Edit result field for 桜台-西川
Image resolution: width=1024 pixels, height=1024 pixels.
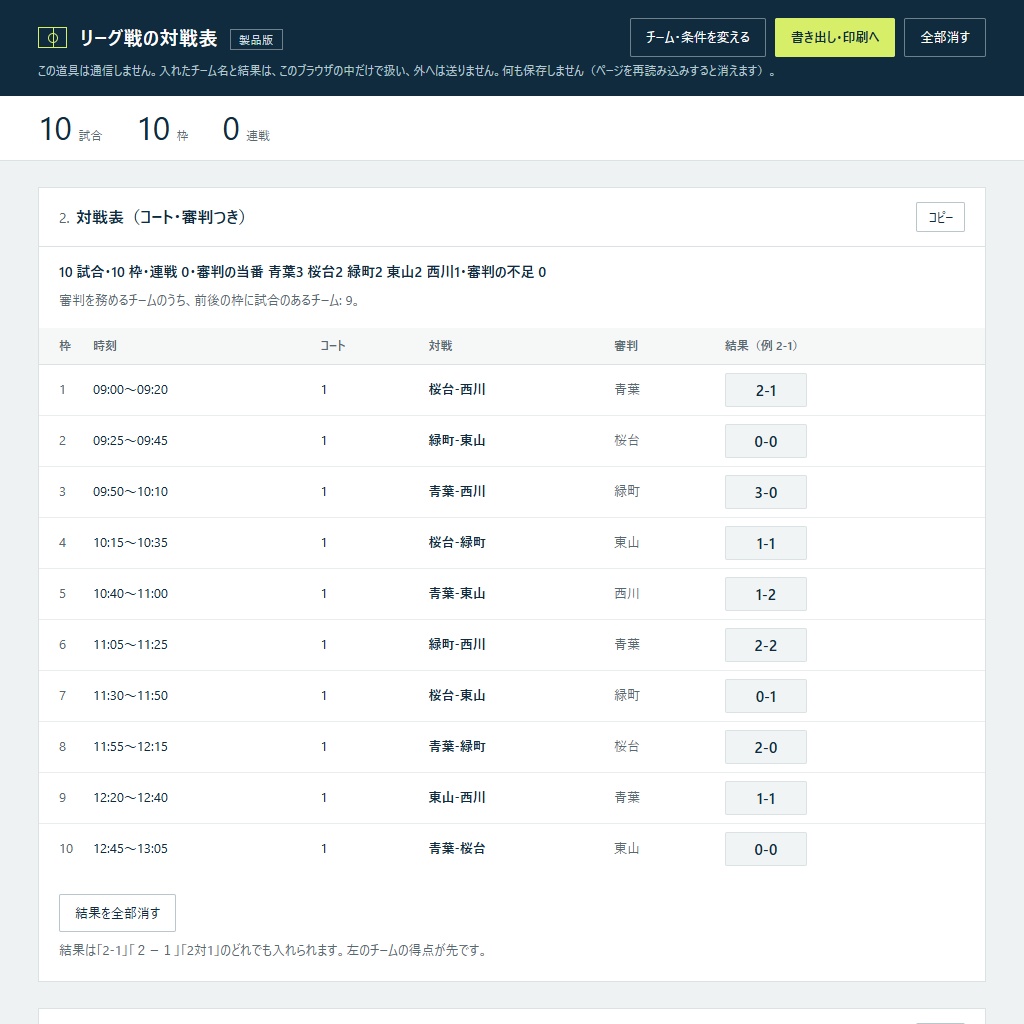[765, 390]
